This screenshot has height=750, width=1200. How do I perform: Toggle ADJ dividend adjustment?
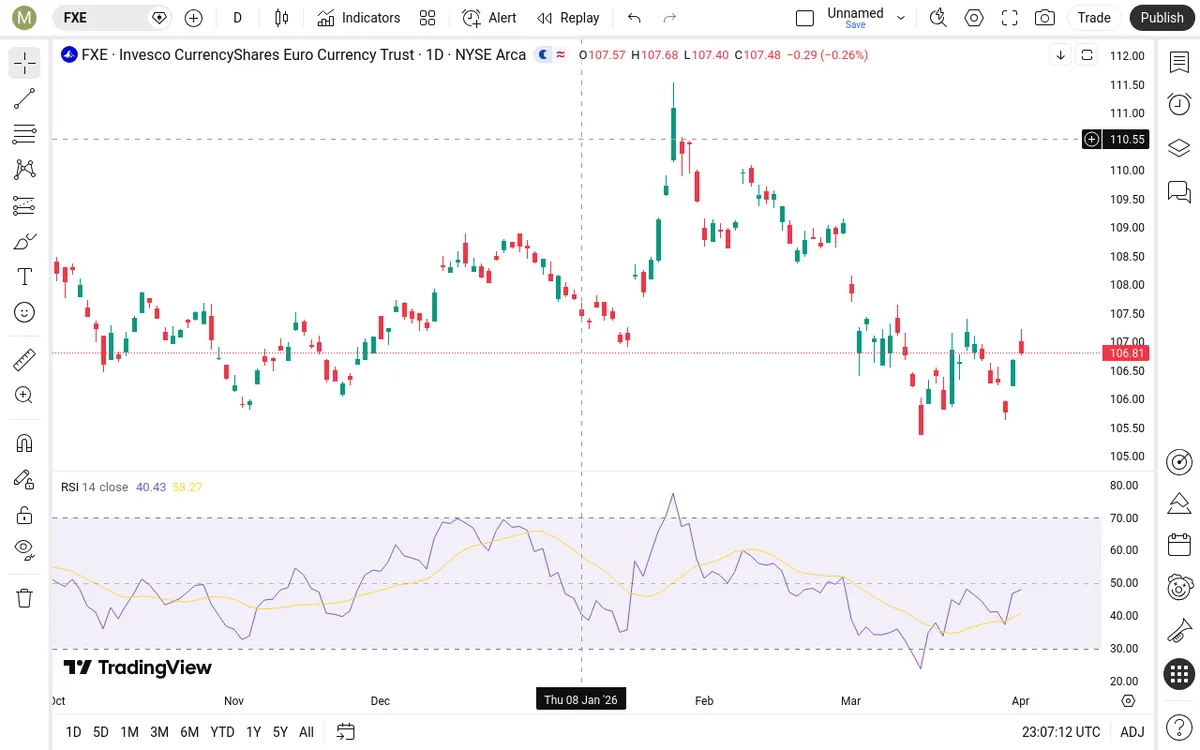[x=1132, y=732]
